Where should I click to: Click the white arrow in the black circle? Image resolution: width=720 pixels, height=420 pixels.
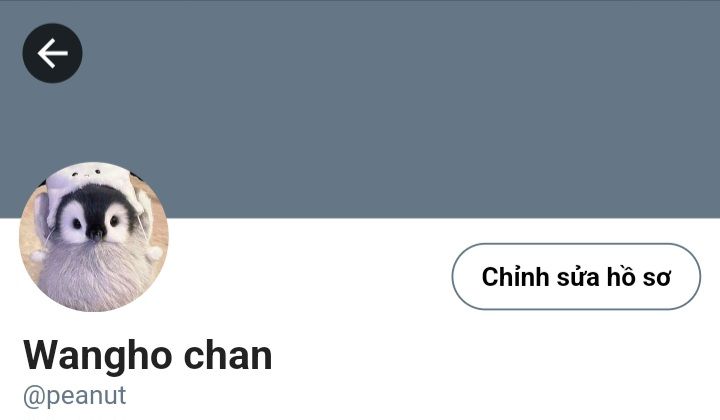tap(52, 53)
